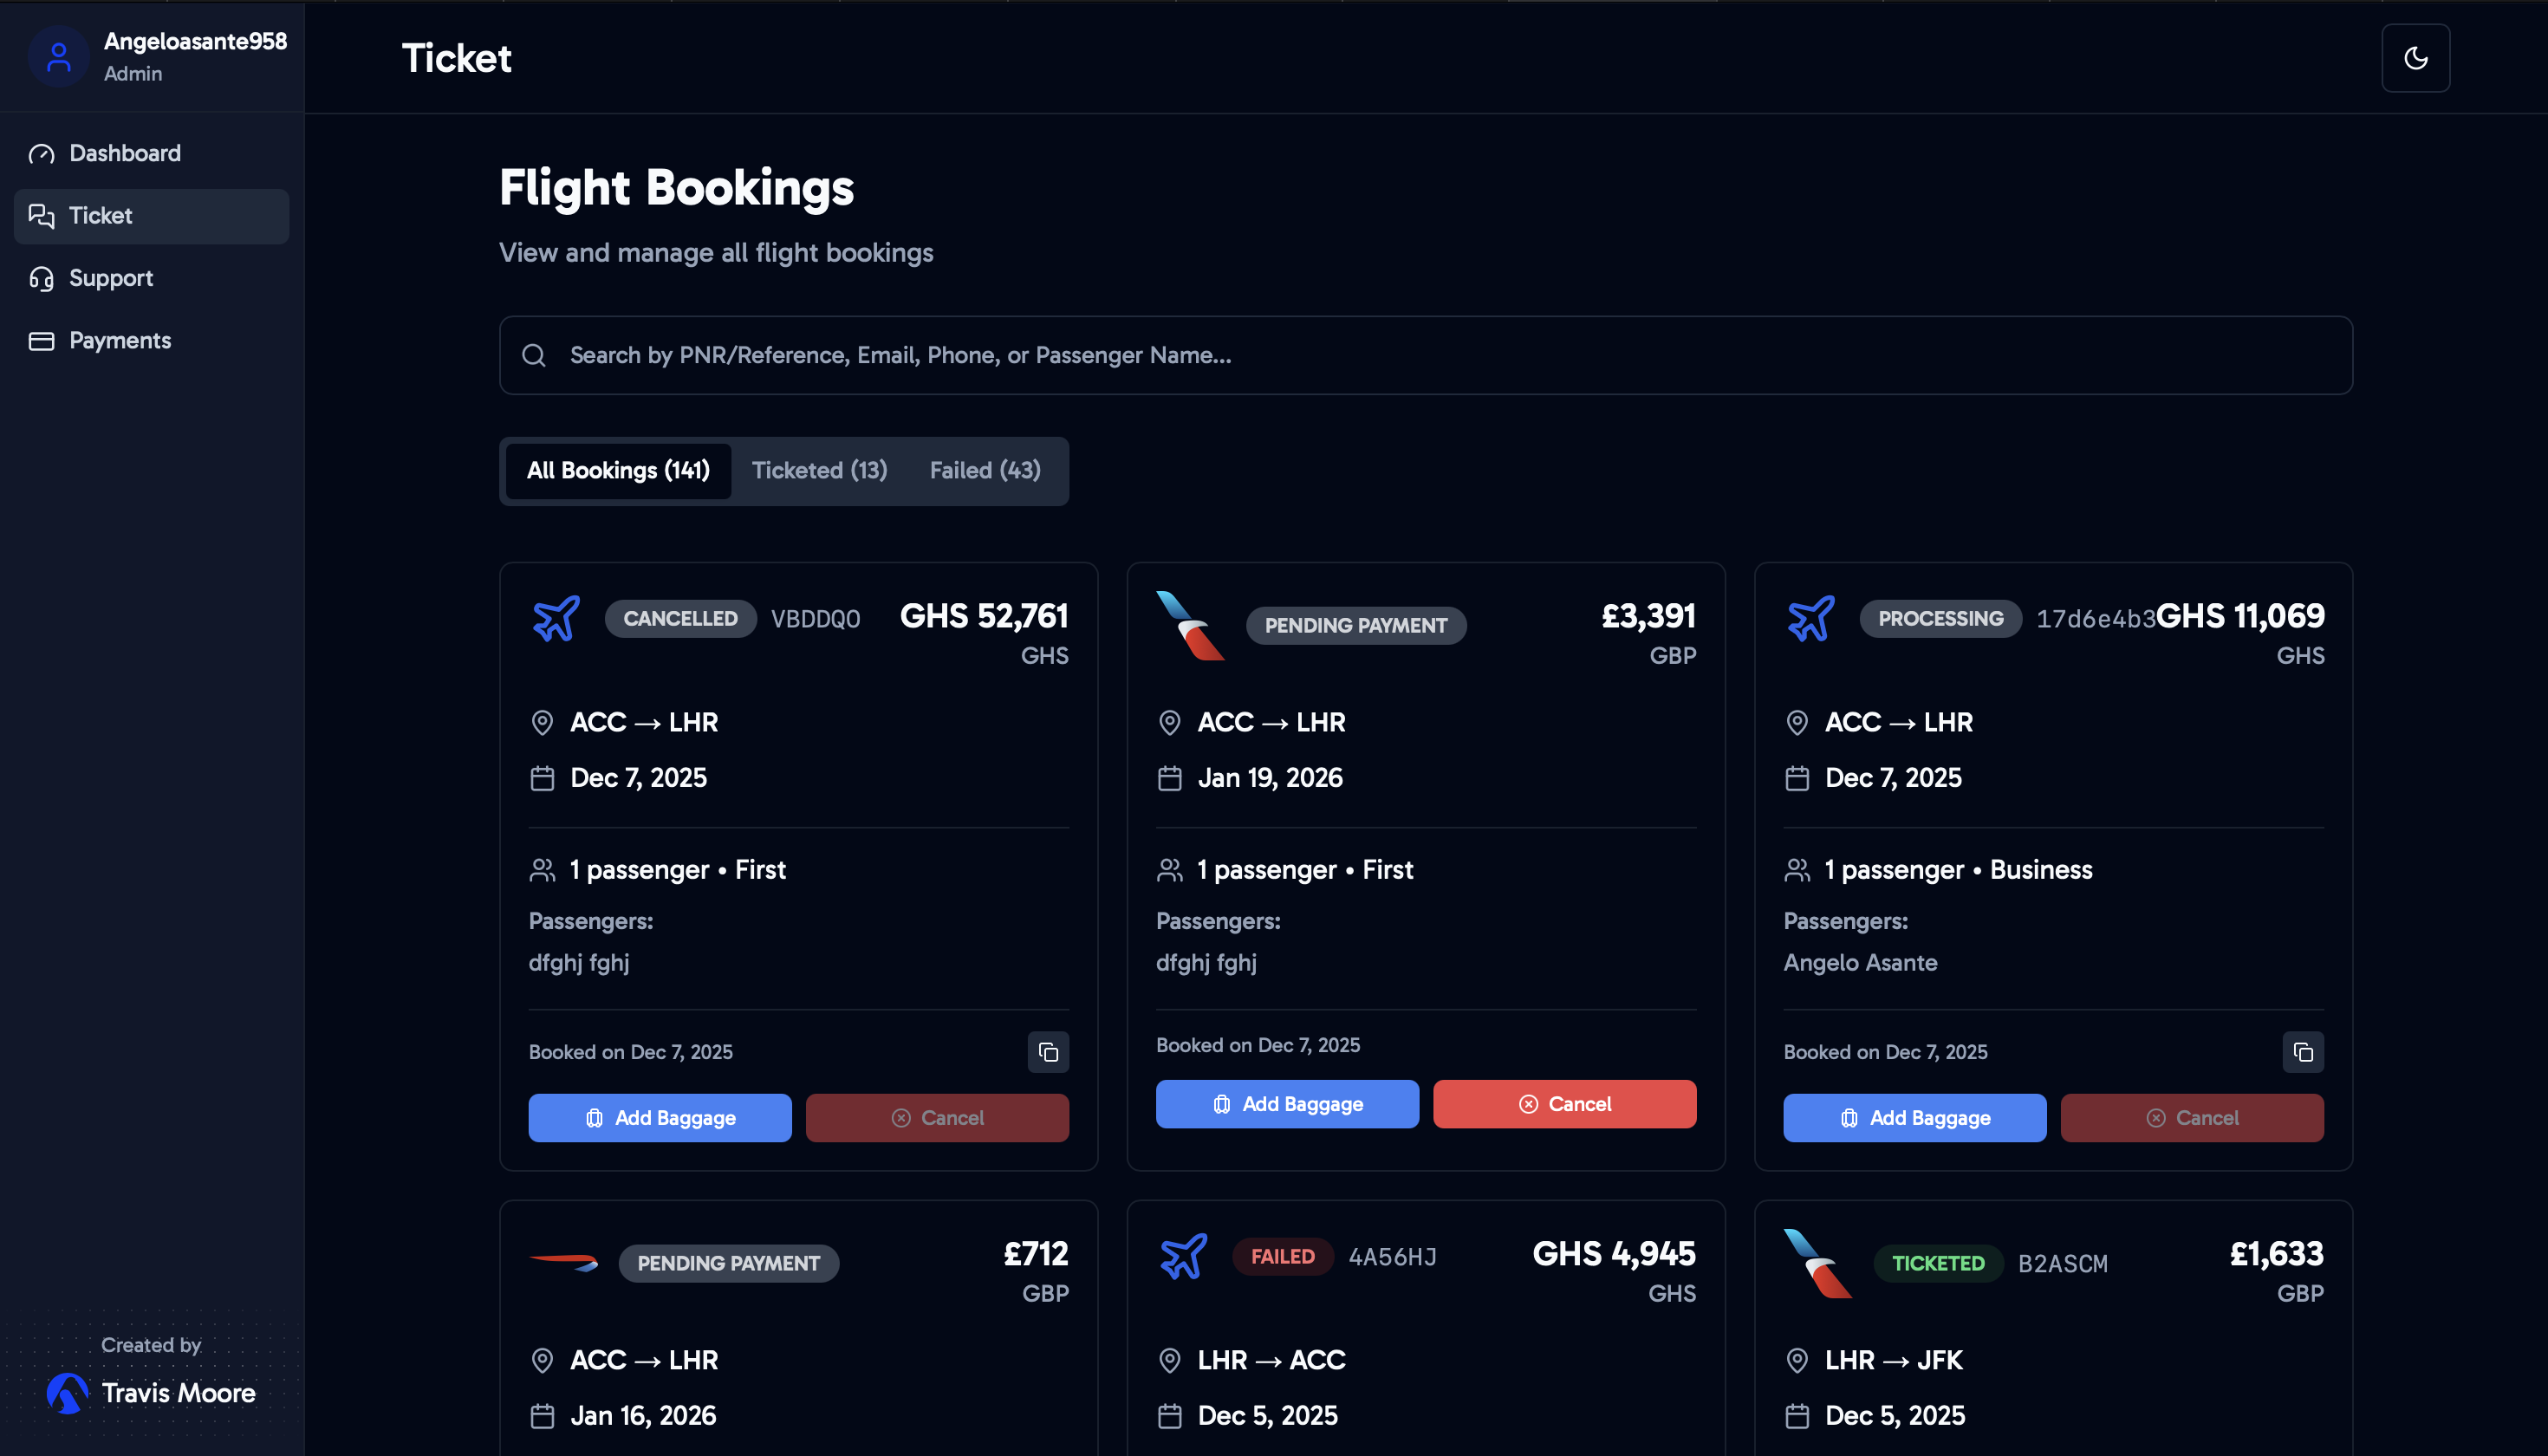This screenshot has width=2548, height=1456.
Task: Click the Travis Moore creator logo
Action: pos(68,1392)
